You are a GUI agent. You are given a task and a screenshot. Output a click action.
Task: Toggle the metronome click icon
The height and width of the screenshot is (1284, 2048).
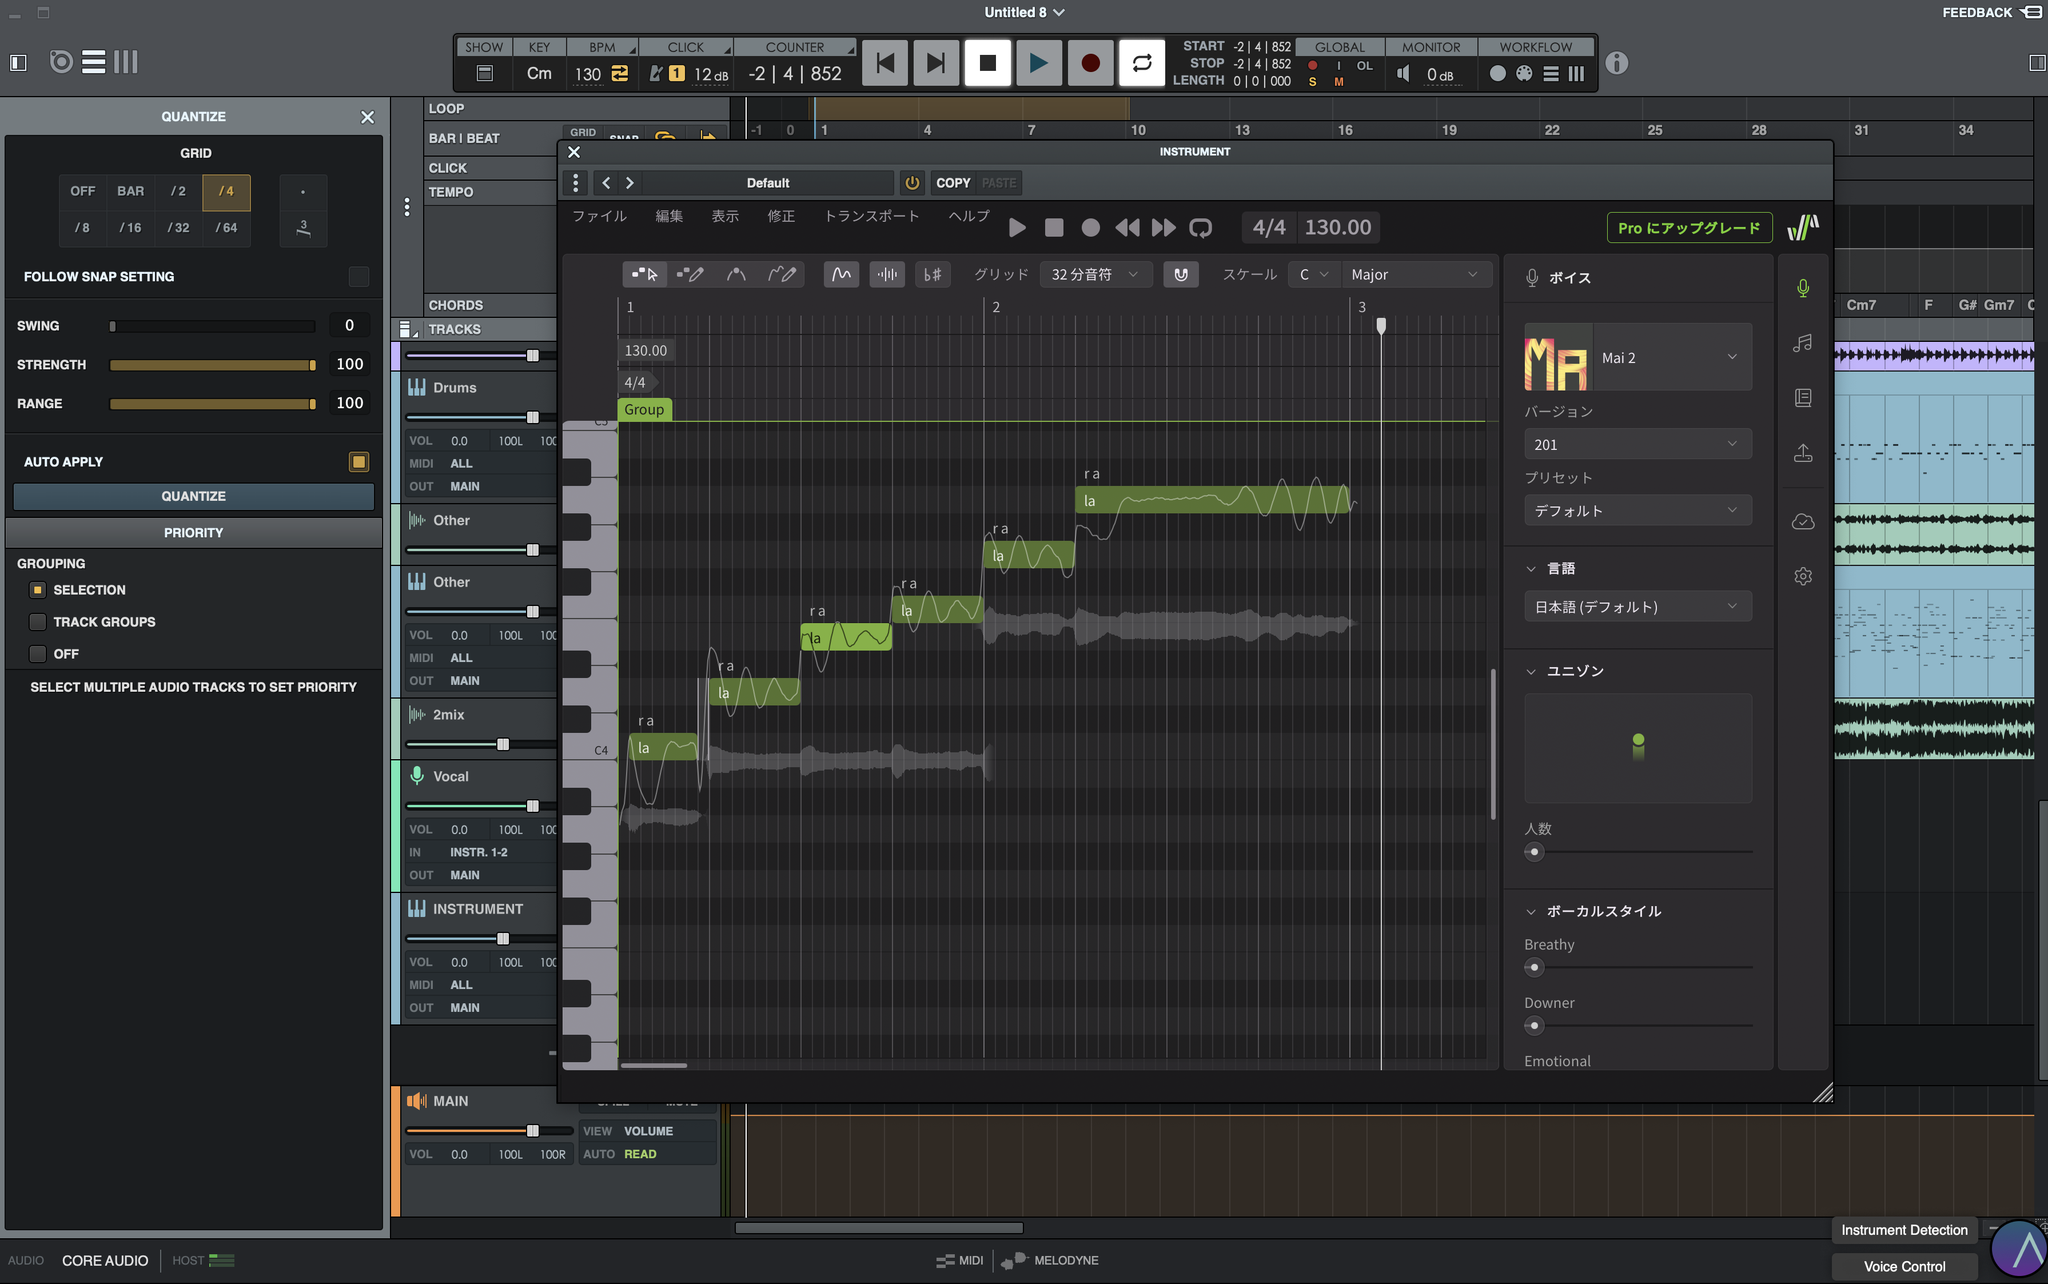pyautogui.click(x=655, y=73)
